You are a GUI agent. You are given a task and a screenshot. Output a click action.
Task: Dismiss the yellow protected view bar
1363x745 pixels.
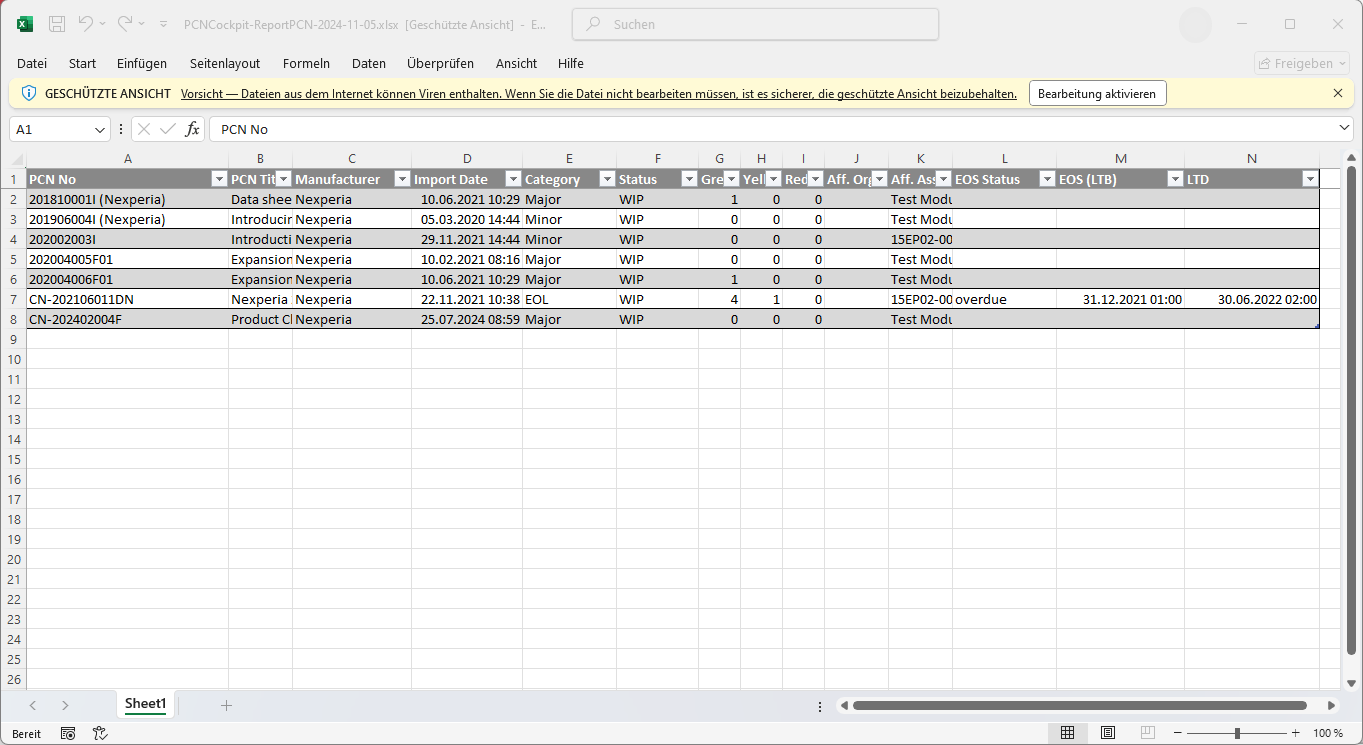1338,93
